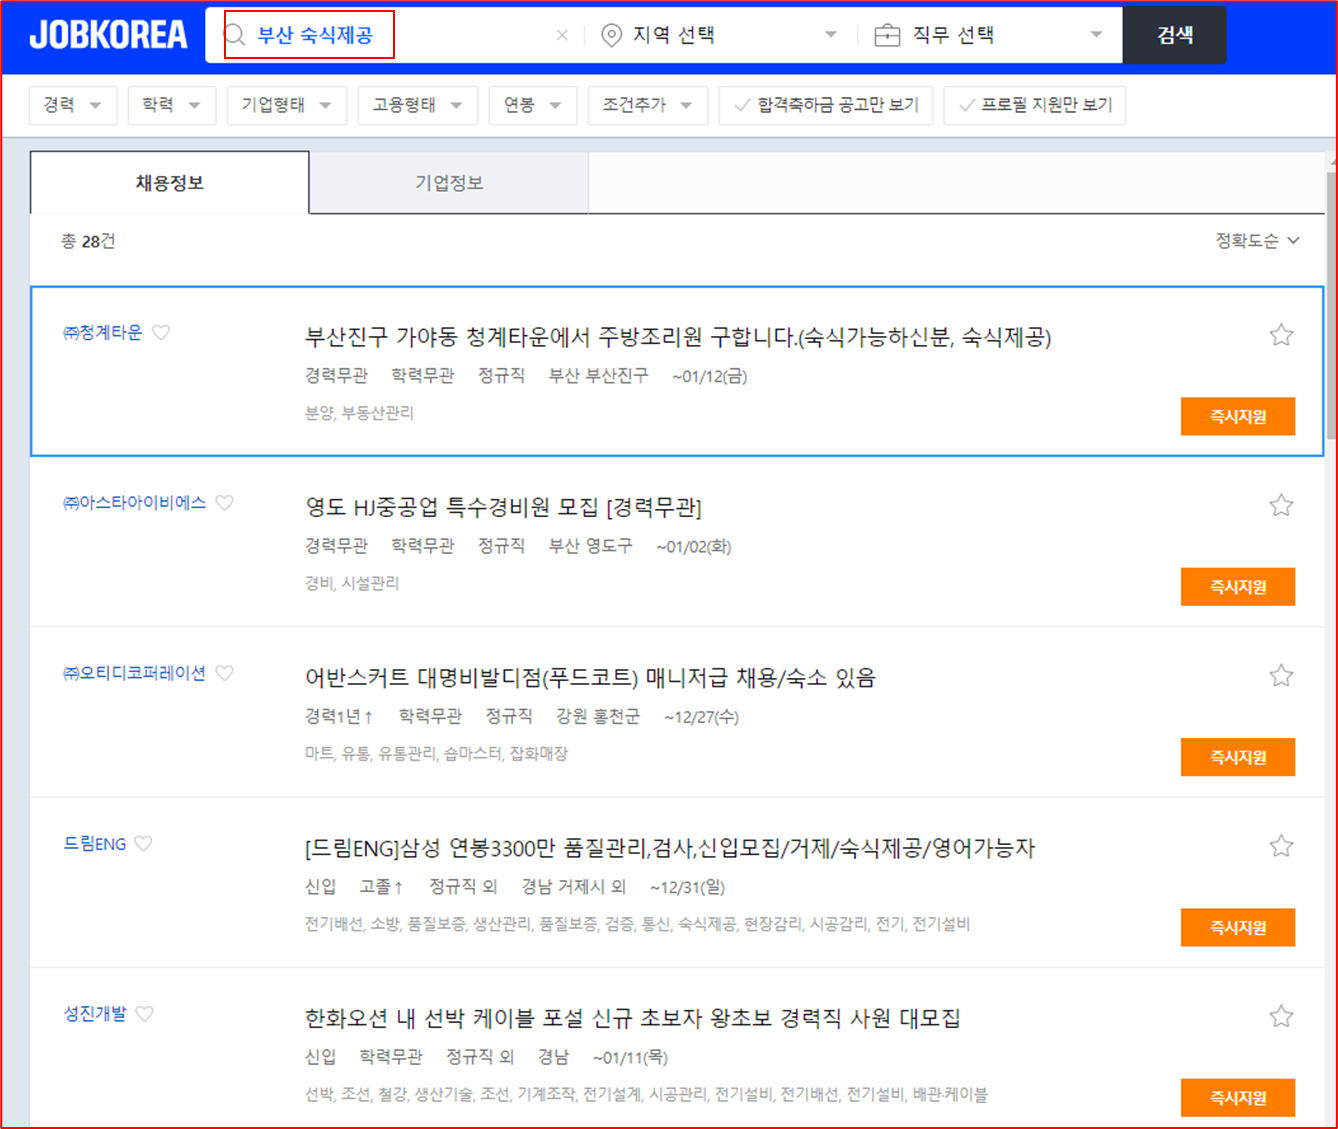Open the 직무 선택 dropdown
Image resolution: width=1338 pixels, height=1129 pixels.
pos(988,35)
